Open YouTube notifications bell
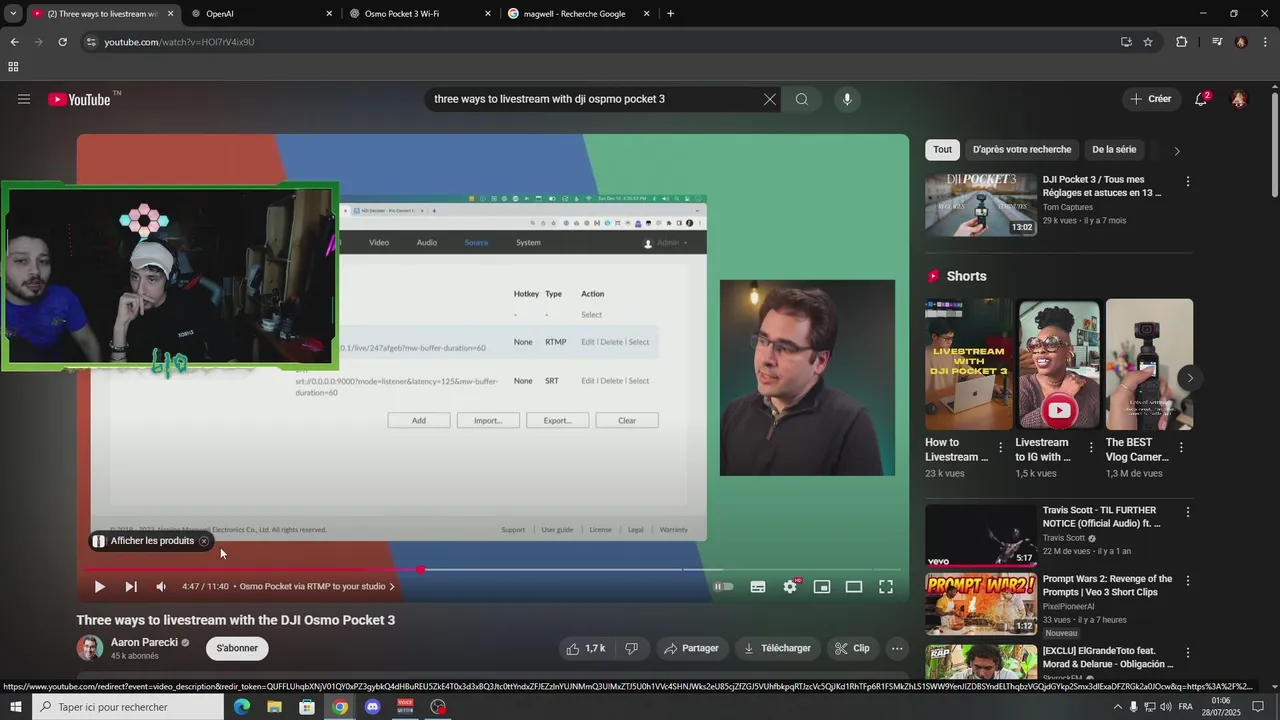 click(x=1201, y=99)
